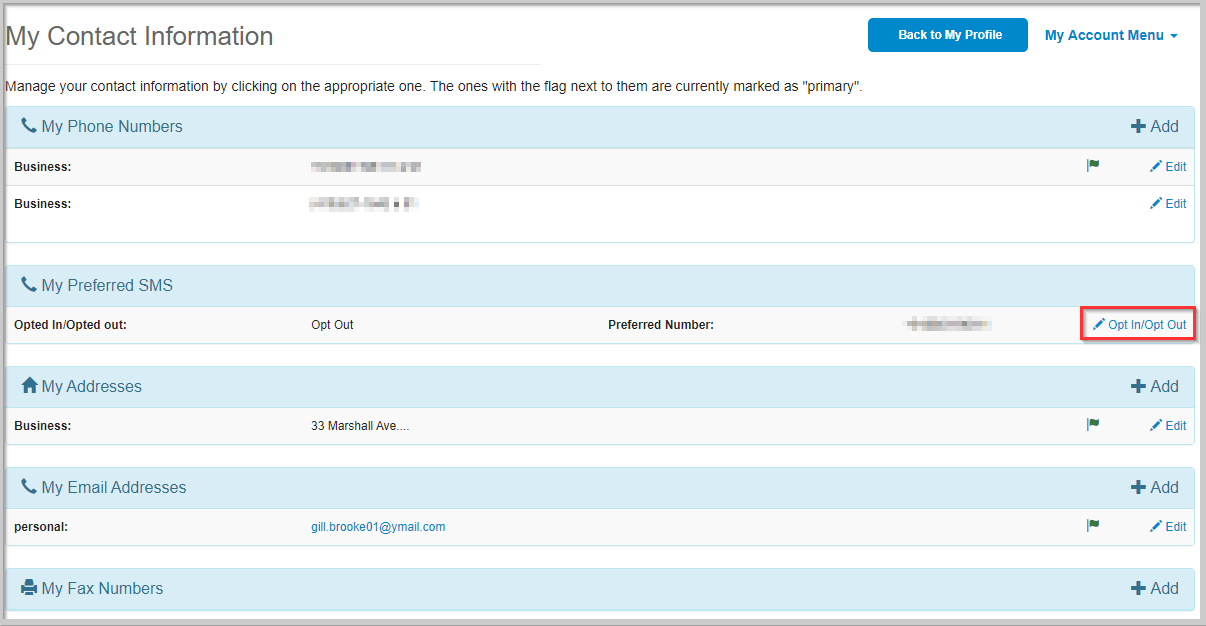
Task: Edit the second Business phone number
Action: coord(1168,203)
